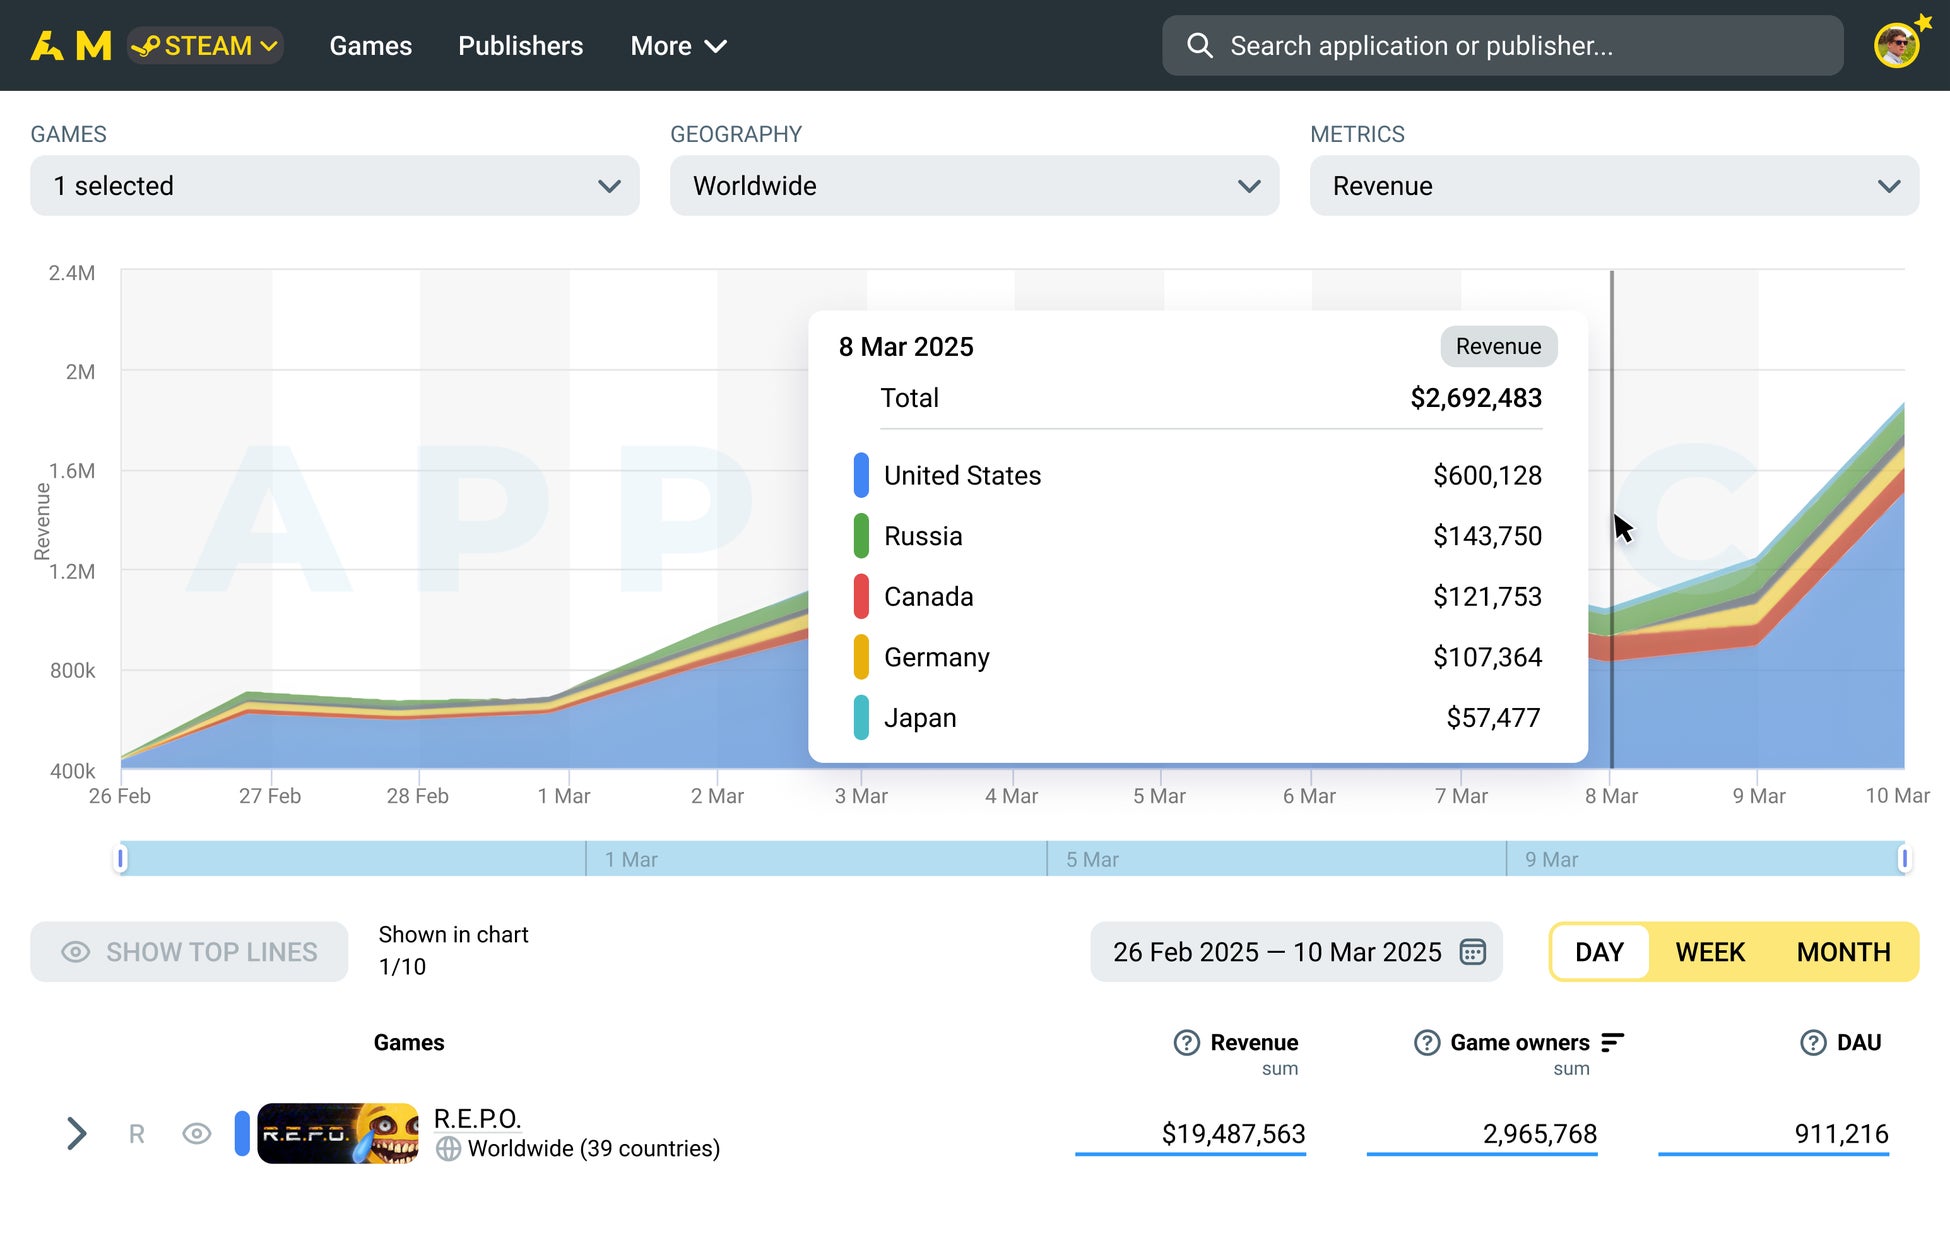Open the Steam platform selector
Image resolution: width=1950 pixels, height=1238 pixels.
(x=203, y=45)
